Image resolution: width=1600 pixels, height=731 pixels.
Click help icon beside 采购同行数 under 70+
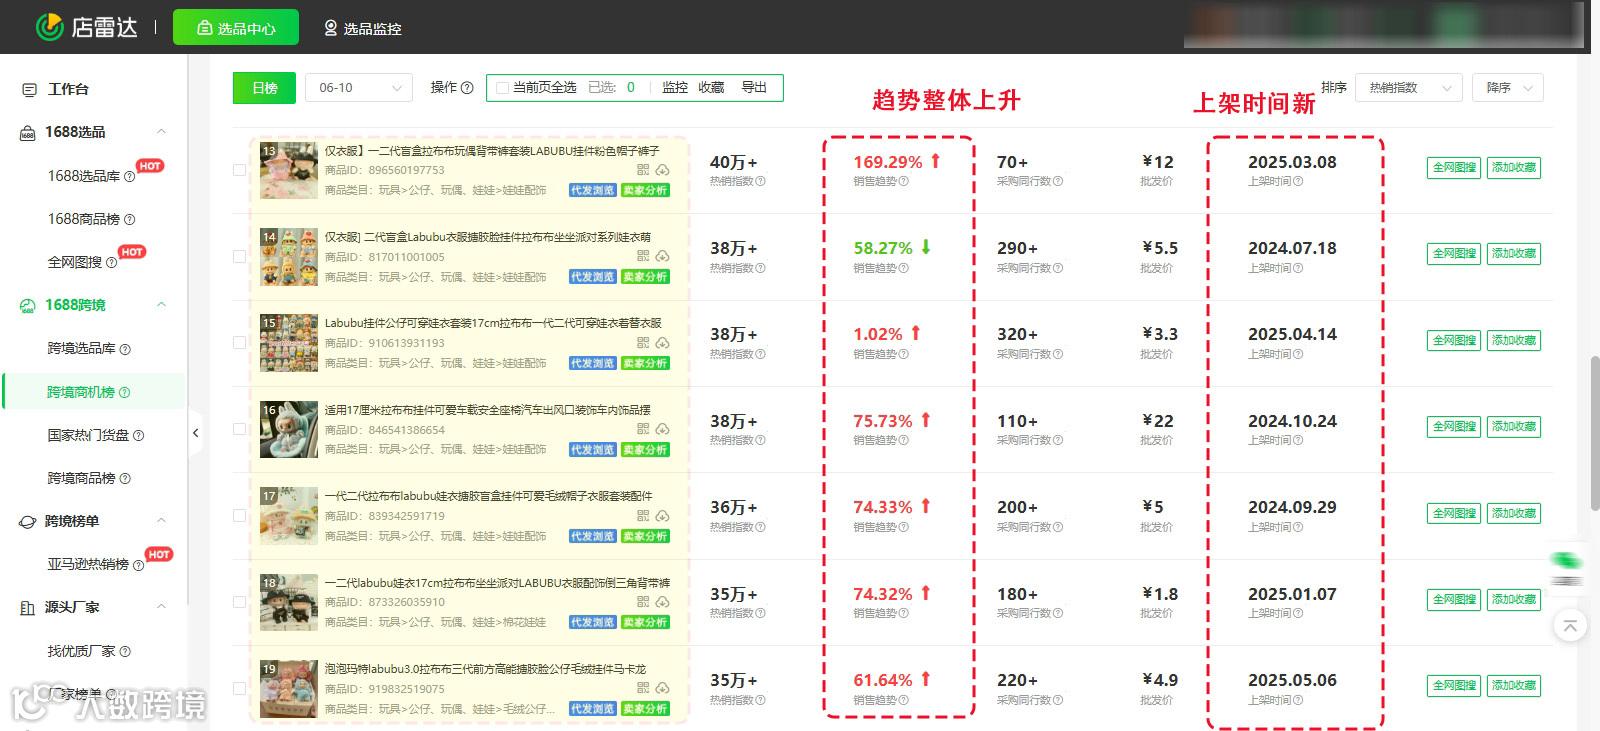point(1058,182)
